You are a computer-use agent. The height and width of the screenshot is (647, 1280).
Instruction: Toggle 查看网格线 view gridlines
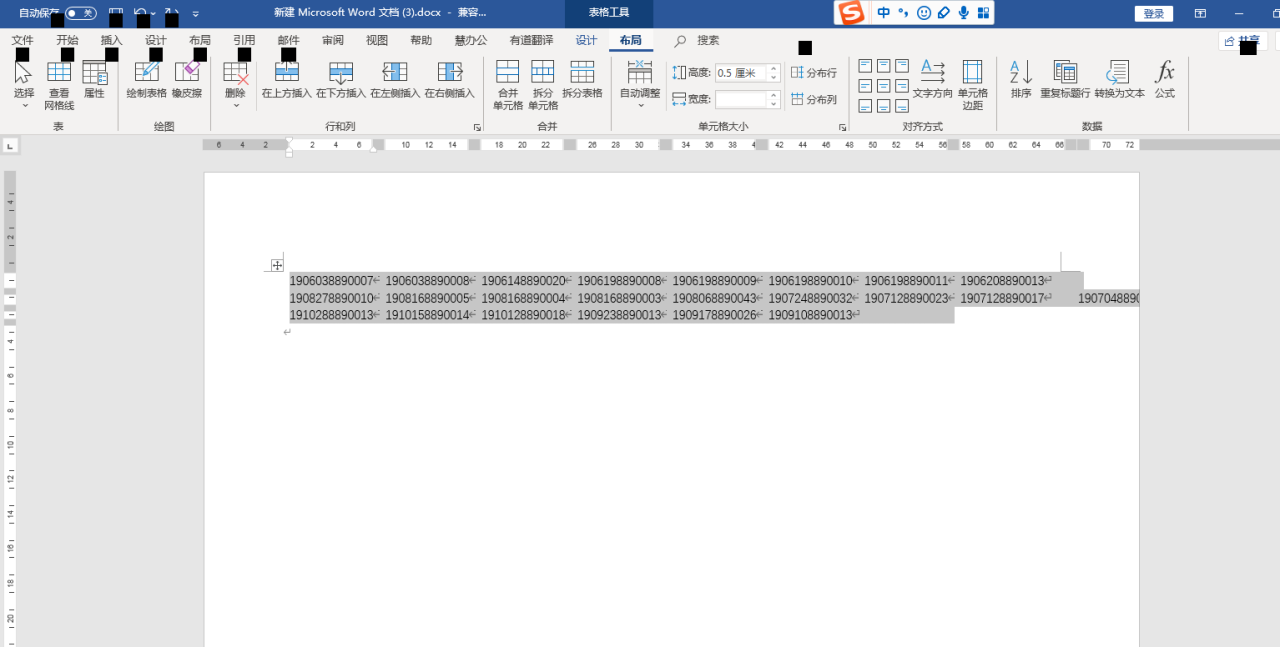click(x=59, y=83)
